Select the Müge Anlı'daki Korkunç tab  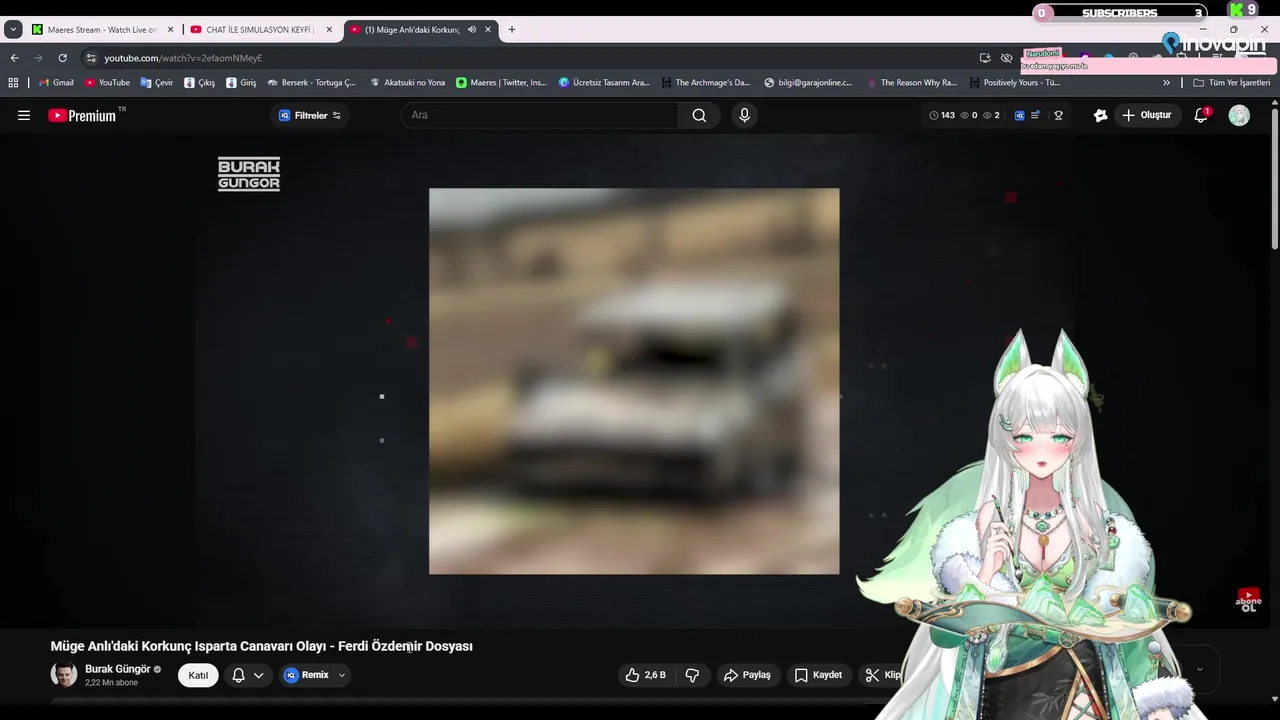(x=411, y=29)
